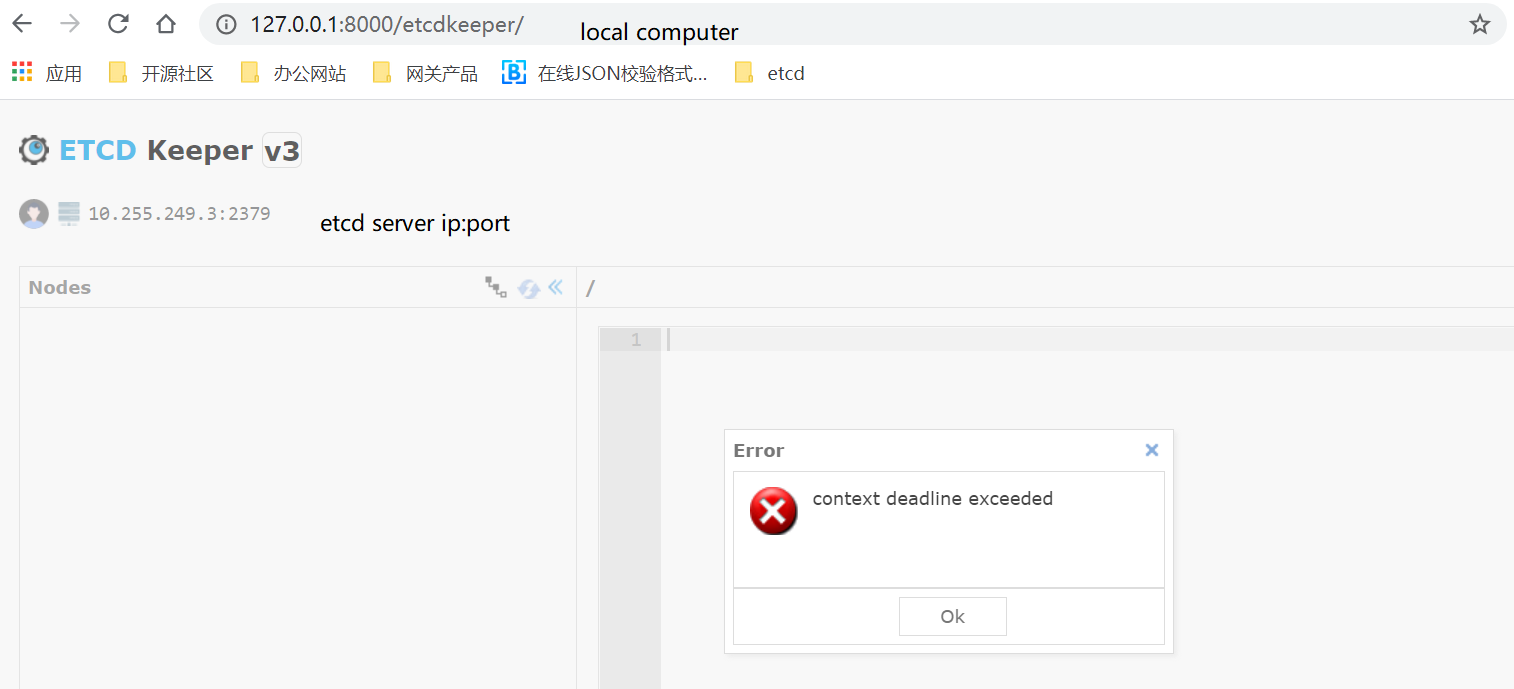Open the browser home page
The height and width of the screenshot is (689, 1514).
point(166,24)
